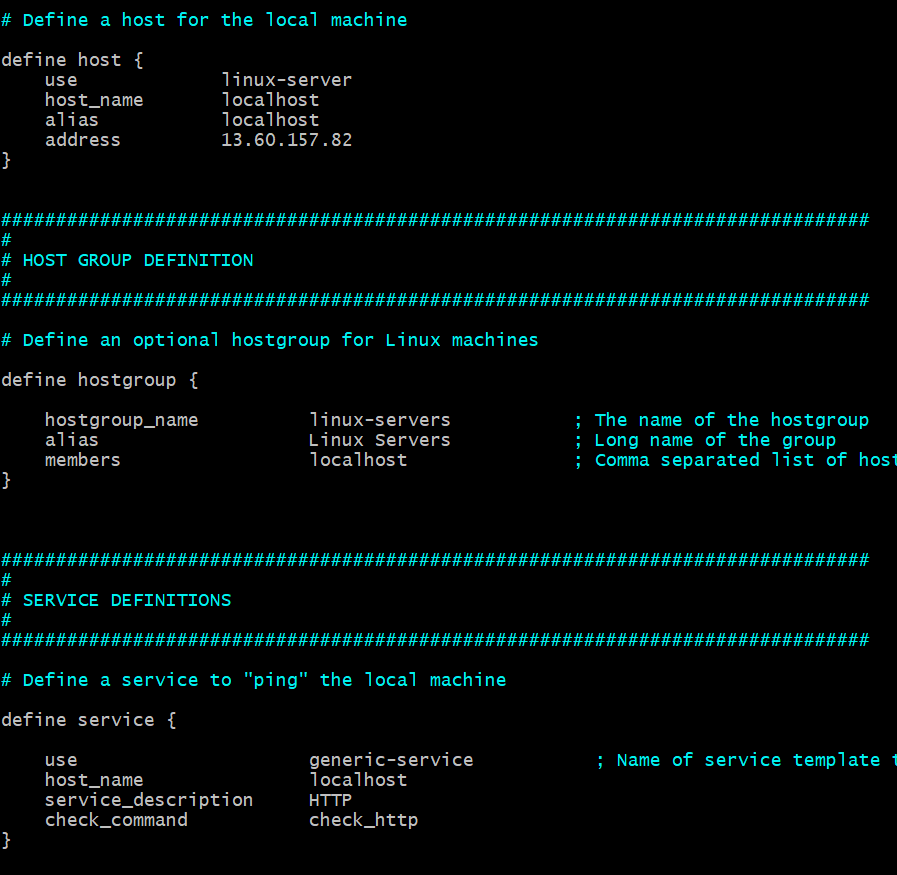Click the HOST GROUP DEFINITION heading
897x875 pixels.
coord(137,260)
